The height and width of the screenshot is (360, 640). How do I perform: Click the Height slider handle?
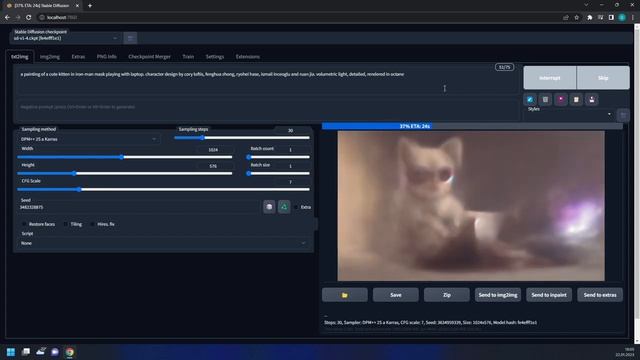tap(74, 173)
